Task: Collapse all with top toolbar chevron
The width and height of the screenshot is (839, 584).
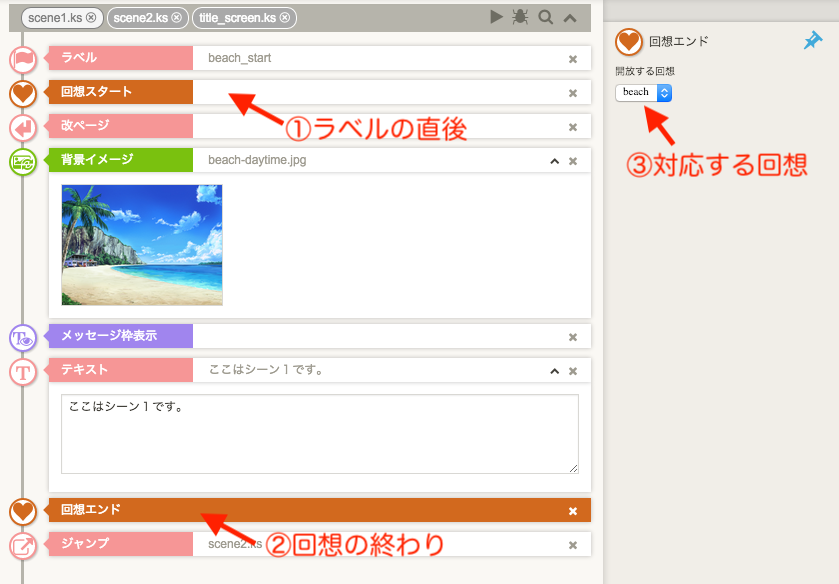Action: 570,17
